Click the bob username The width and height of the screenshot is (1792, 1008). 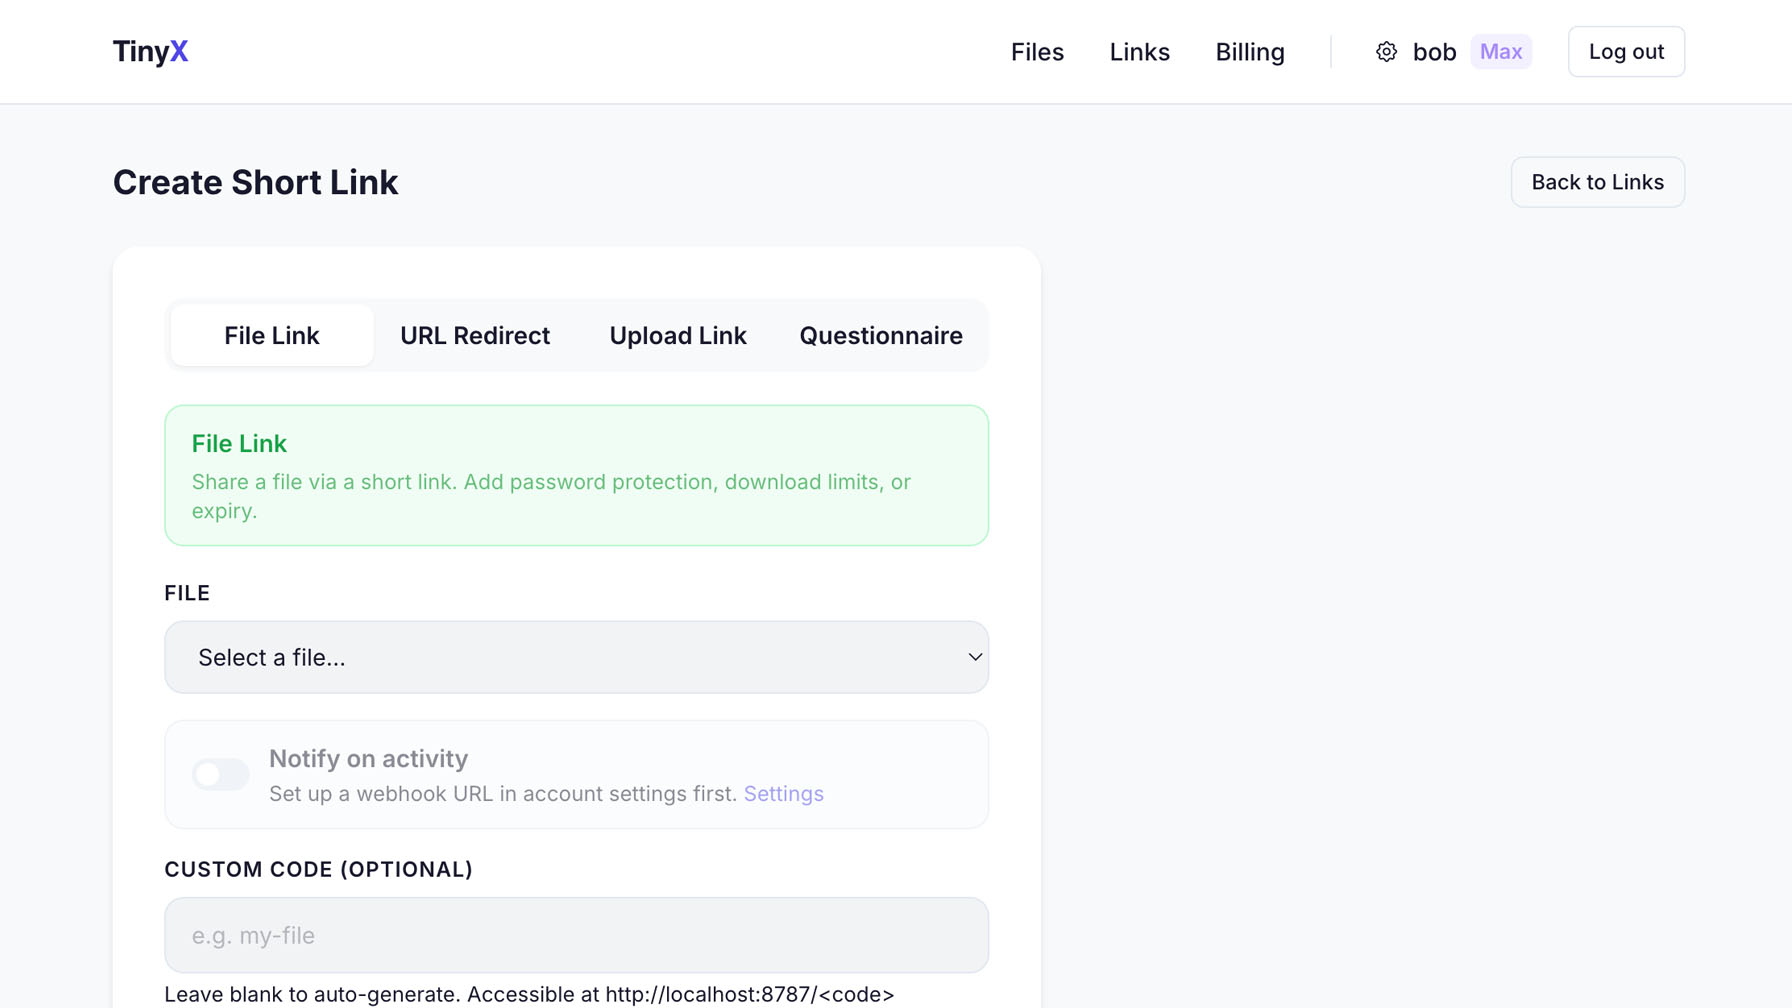pos(1434,51)
